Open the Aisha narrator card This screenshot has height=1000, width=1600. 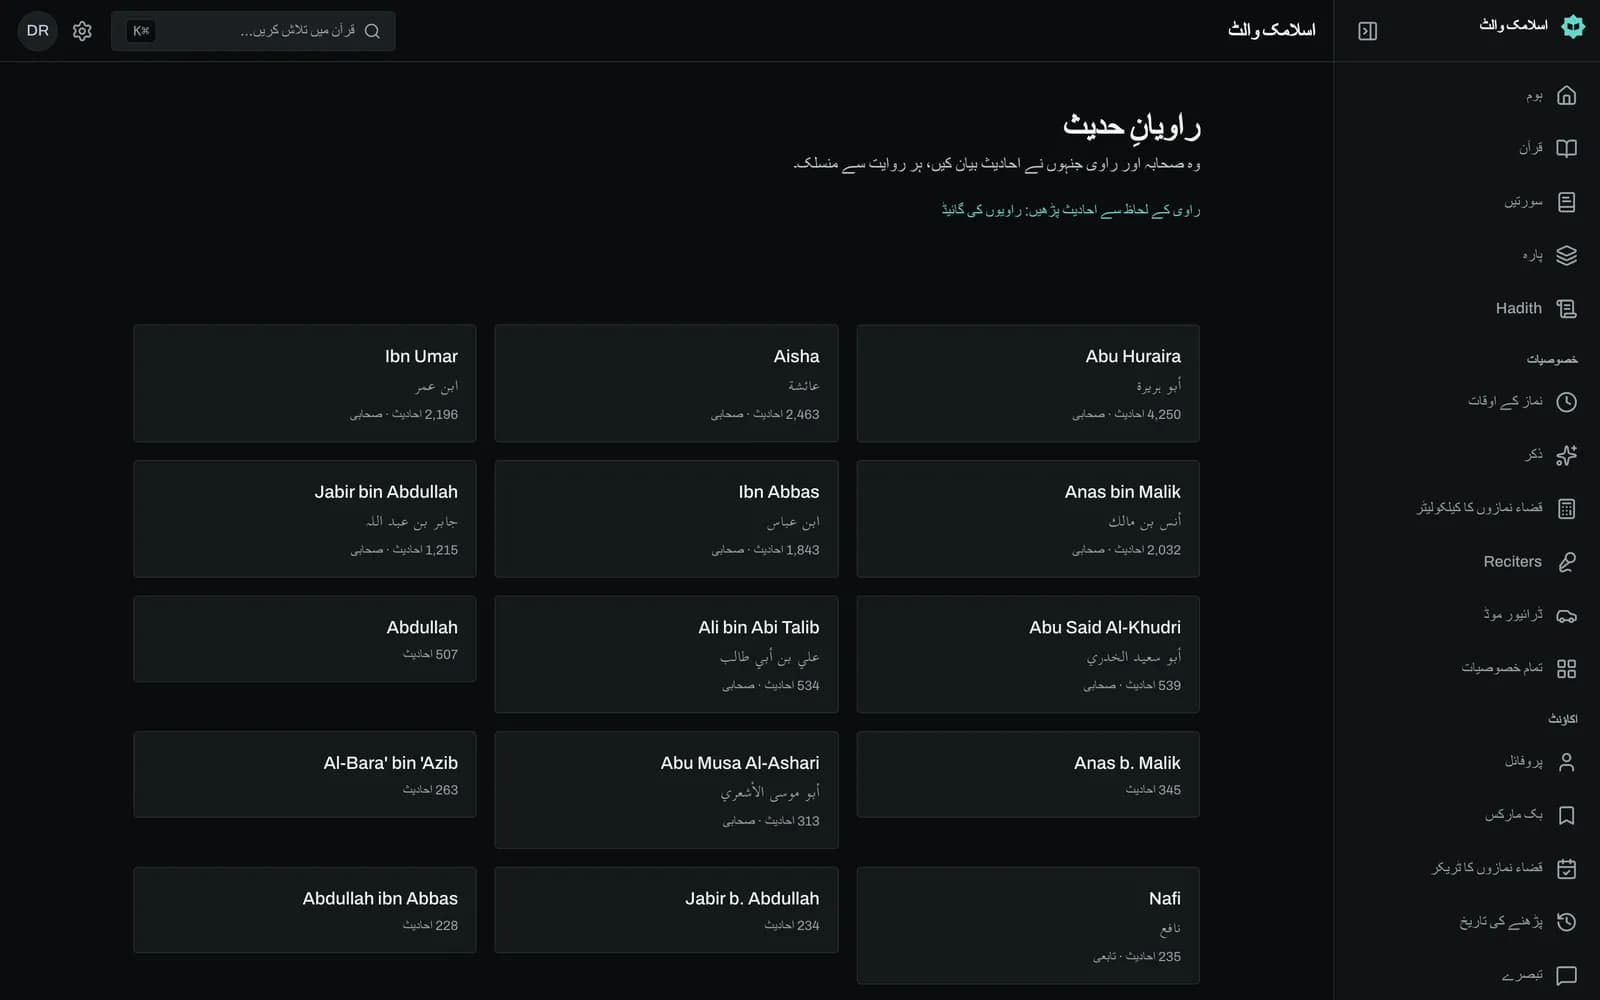coord(666,383)
